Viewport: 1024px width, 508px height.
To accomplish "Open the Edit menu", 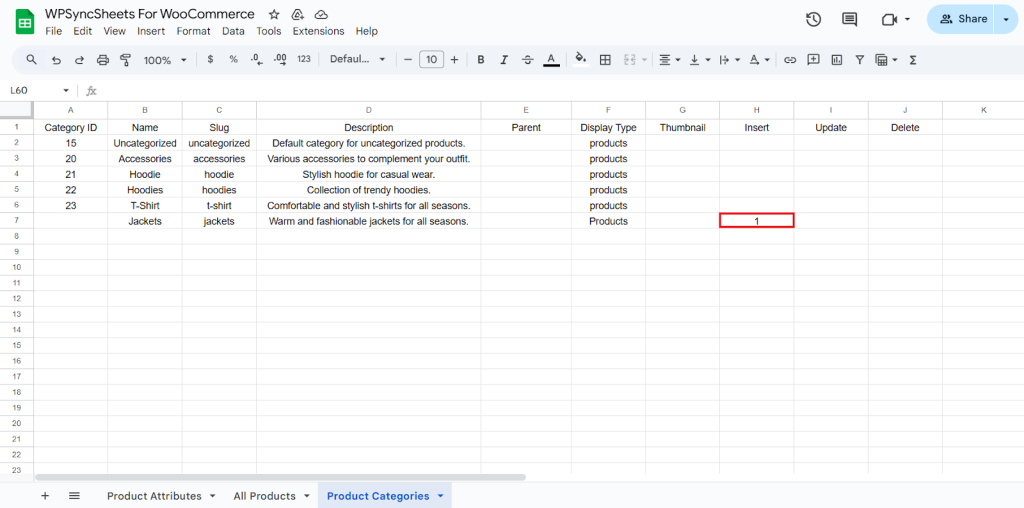I will pos(82,31).
